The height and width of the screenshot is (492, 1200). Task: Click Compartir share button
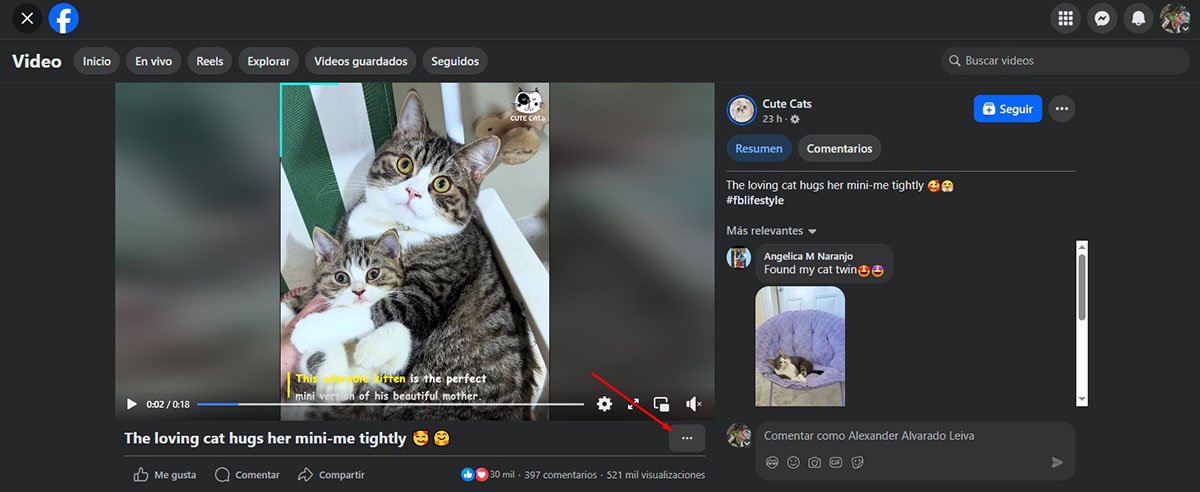click(331, 475)
